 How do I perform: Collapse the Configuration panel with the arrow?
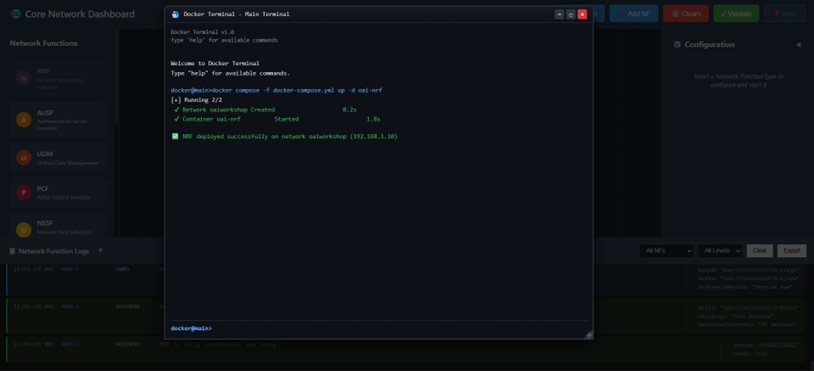(x=798, y=45)
